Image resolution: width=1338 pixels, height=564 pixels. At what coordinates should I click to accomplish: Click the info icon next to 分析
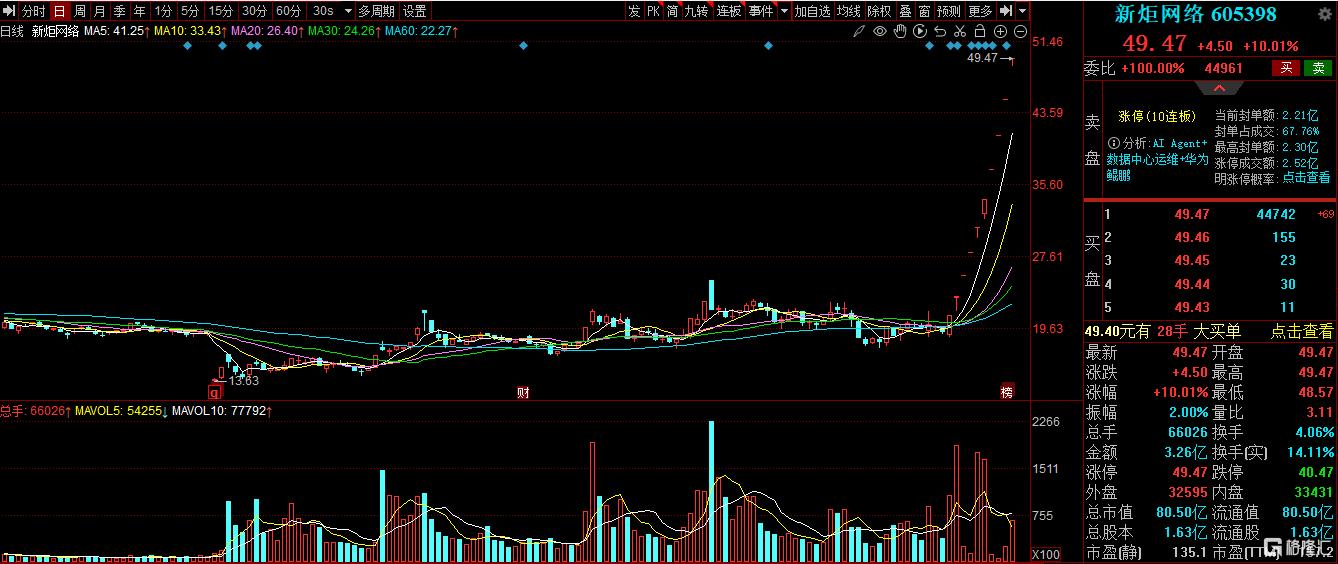pyautogui.click(x=1113, y=143)
